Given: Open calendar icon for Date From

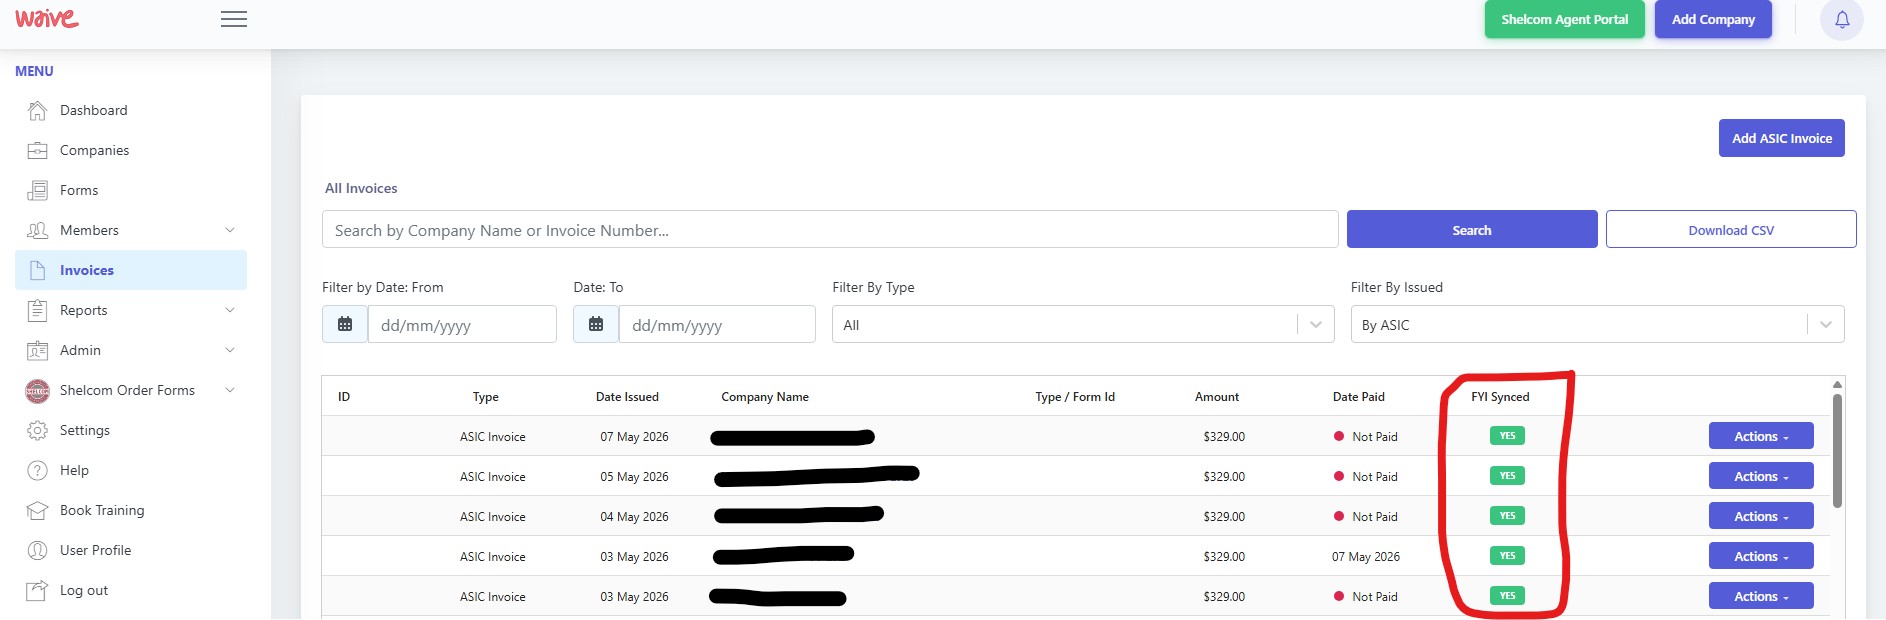Looking at the screenshot, I should (x=345, y=324).
